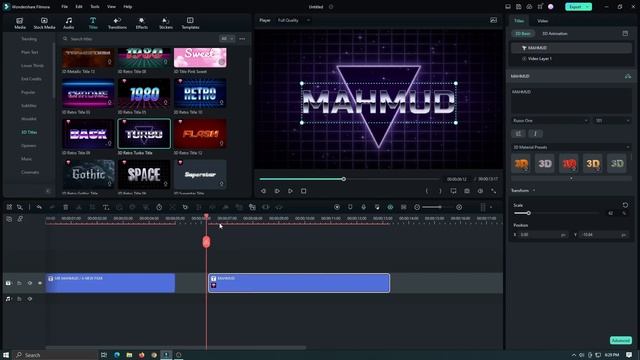Open the View menu
The height and width of the screenshot is (360, 640).
click(x=111, y=7)
